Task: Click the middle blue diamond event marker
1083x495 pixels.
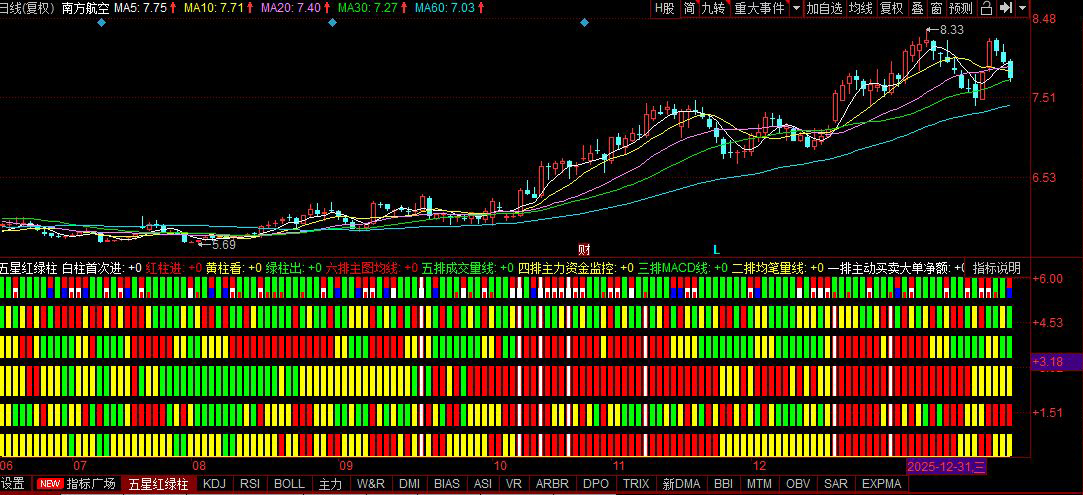Action: click(332, 23)
